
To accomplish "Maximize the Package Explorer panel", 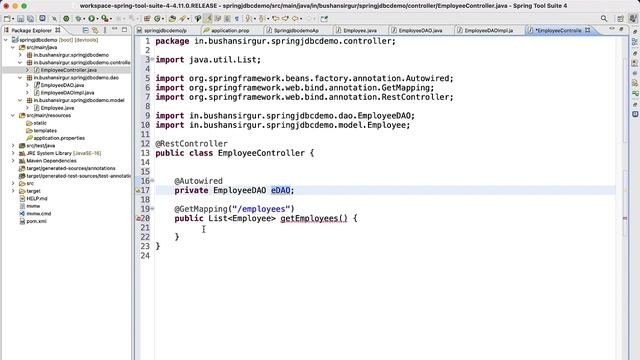I will [x=124, y=30].
